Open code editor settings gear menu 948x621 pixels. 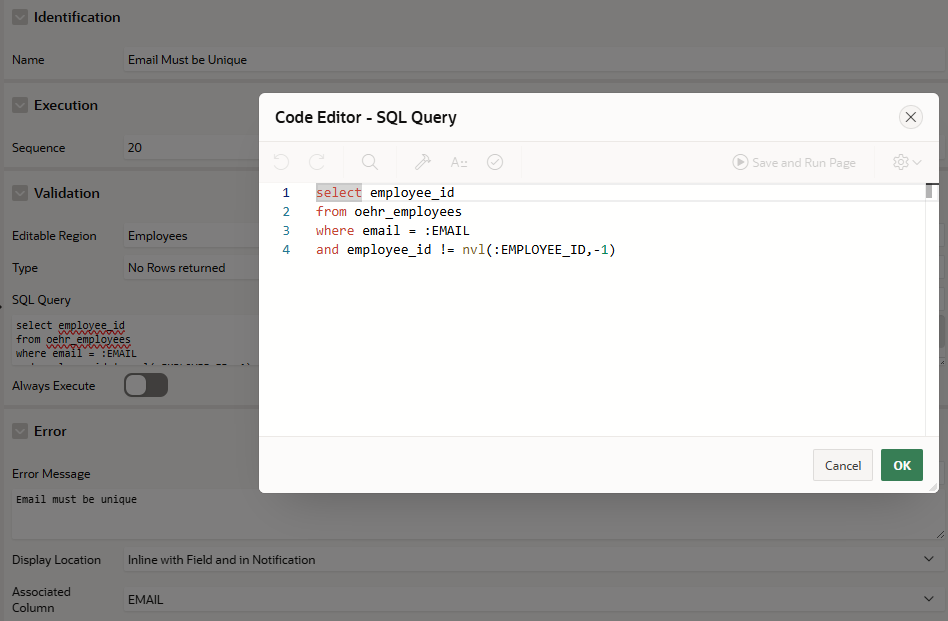pyautogui.click(x=907, y=162)
